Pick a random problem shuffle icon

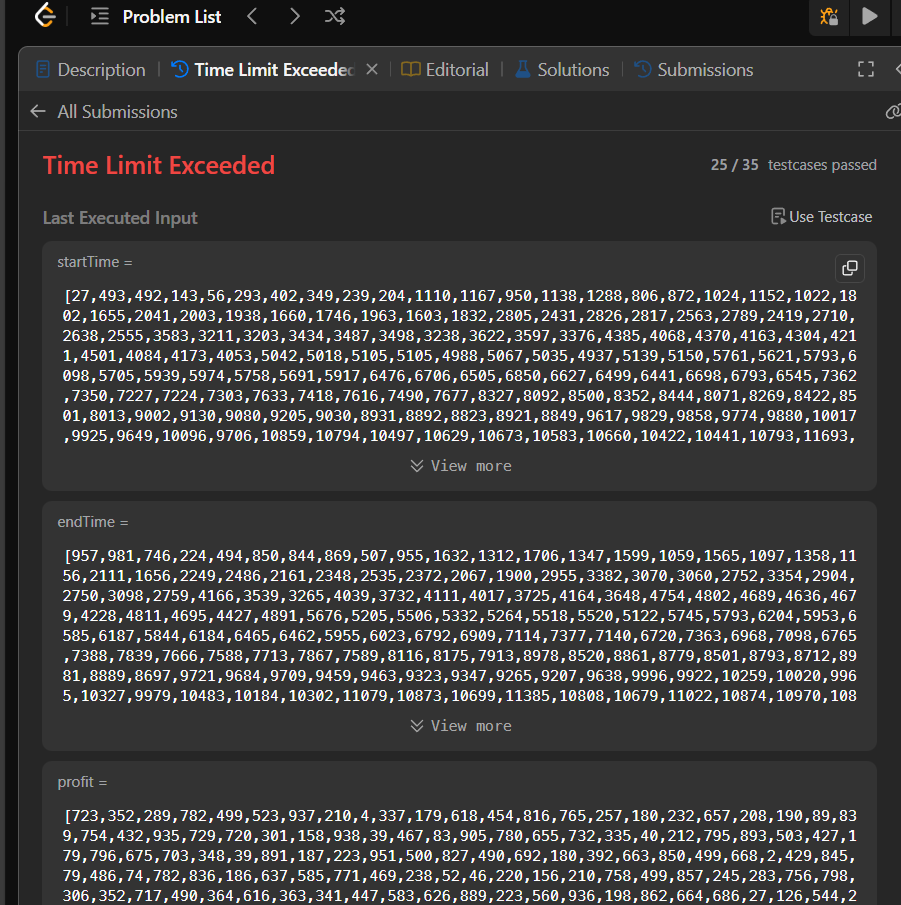coord(335,16)
